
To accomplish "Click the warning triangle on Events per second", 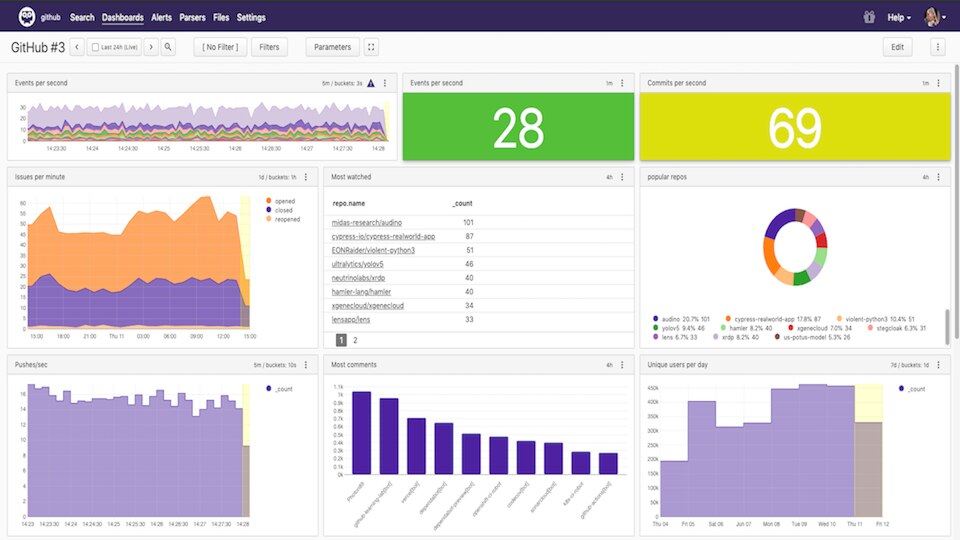I will tap(370, 83).
